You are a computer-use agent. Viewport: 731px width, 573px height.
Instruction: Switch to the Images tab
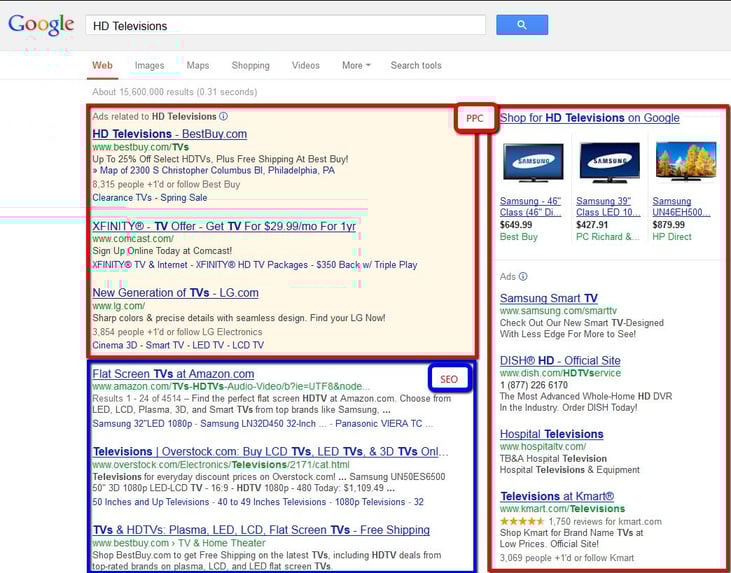coord(149,65)
